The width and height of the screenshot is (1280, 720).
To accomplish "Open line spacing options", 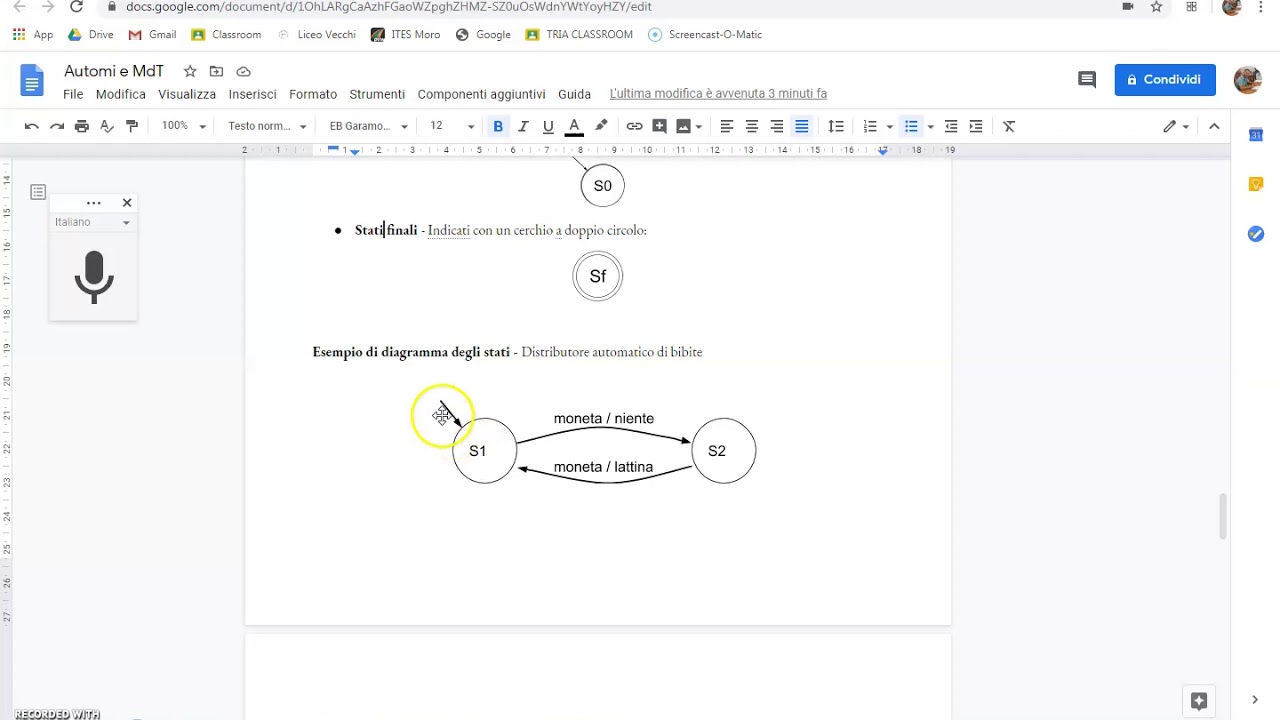I will coord(836,126).
